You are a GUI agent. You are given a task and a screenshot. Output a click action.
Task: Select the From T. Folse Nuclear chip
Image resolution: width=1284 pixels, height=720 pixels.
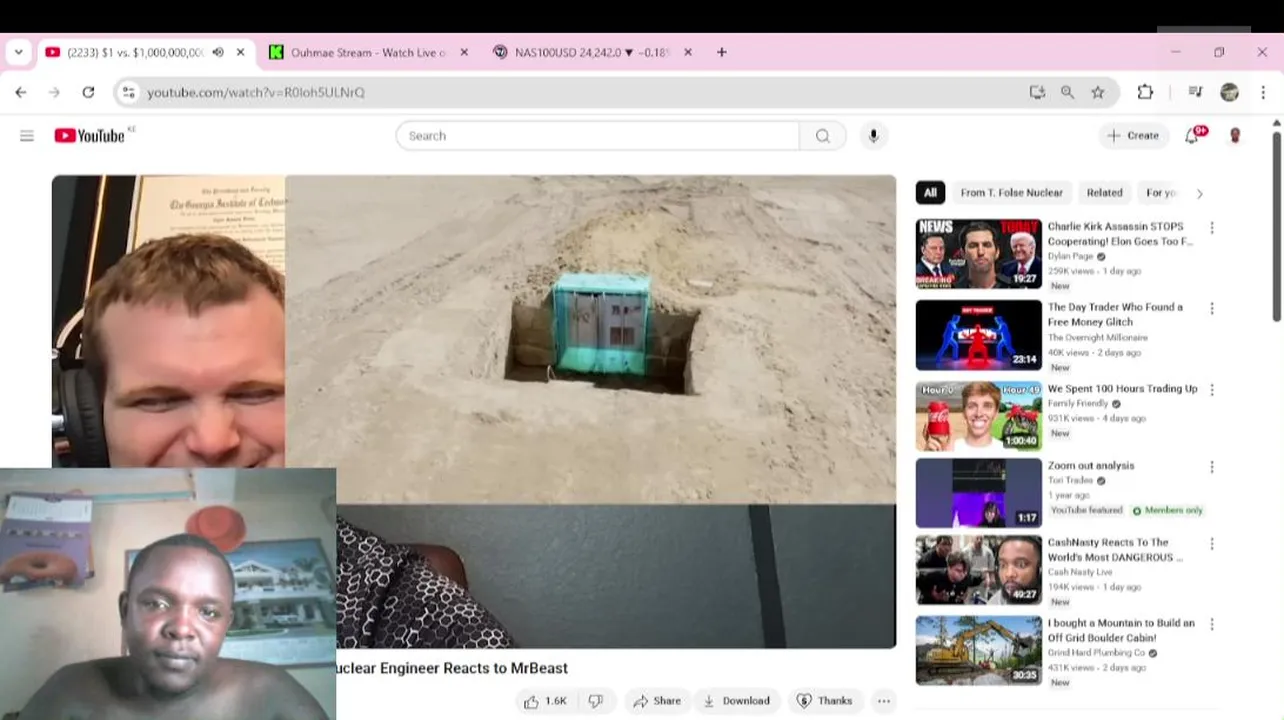1011,193
